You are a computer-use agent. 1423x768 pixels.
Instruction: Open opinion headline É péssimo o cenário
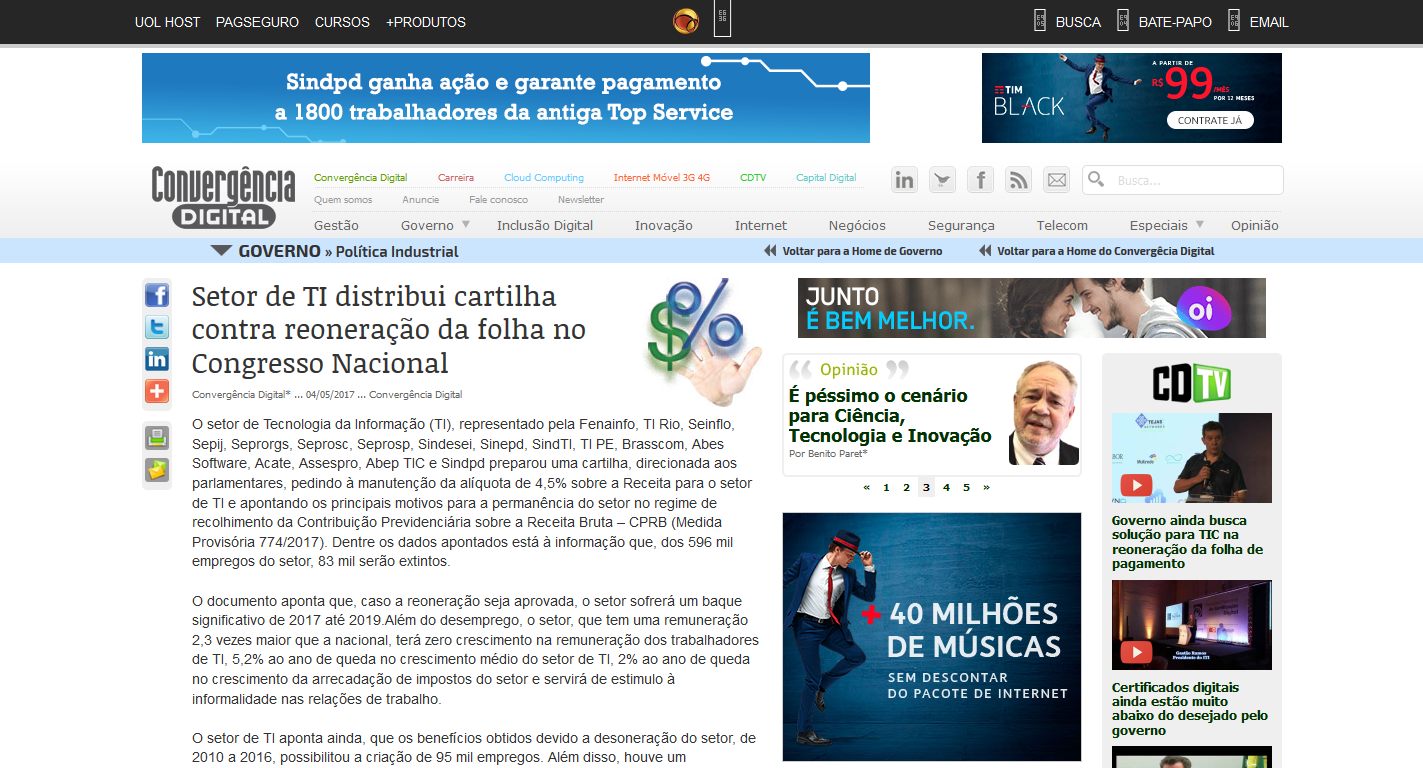pos(890,416)
